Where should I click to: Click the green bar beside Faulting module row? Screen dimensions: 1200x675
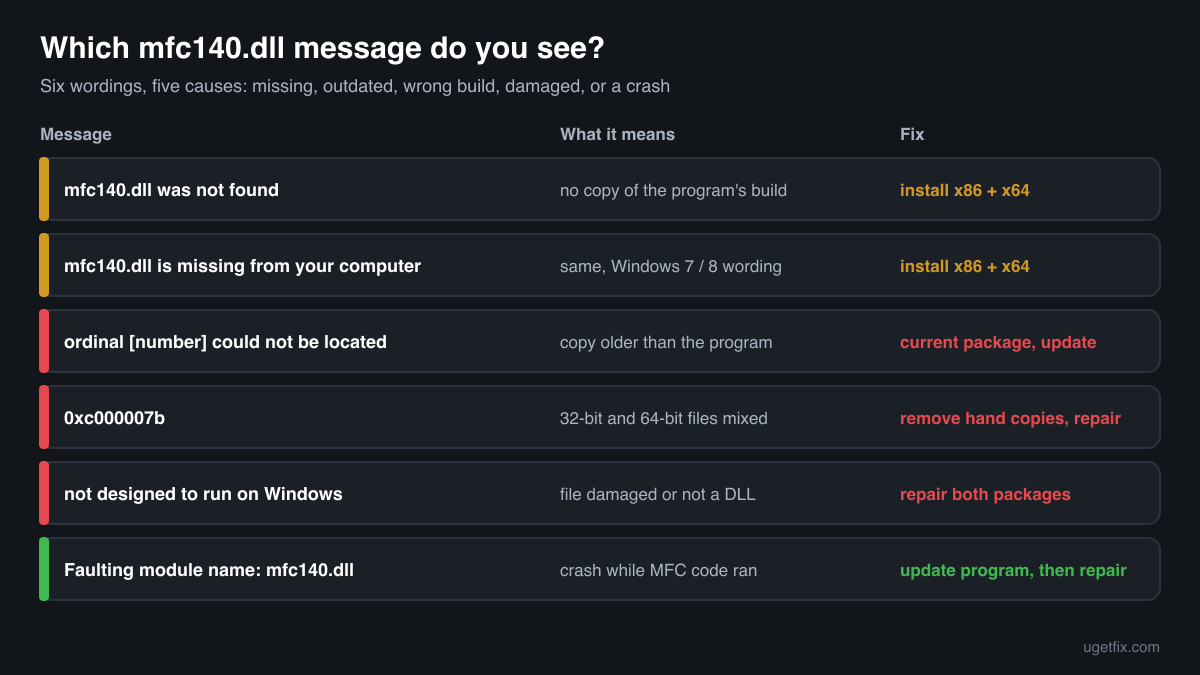point(44,569)
